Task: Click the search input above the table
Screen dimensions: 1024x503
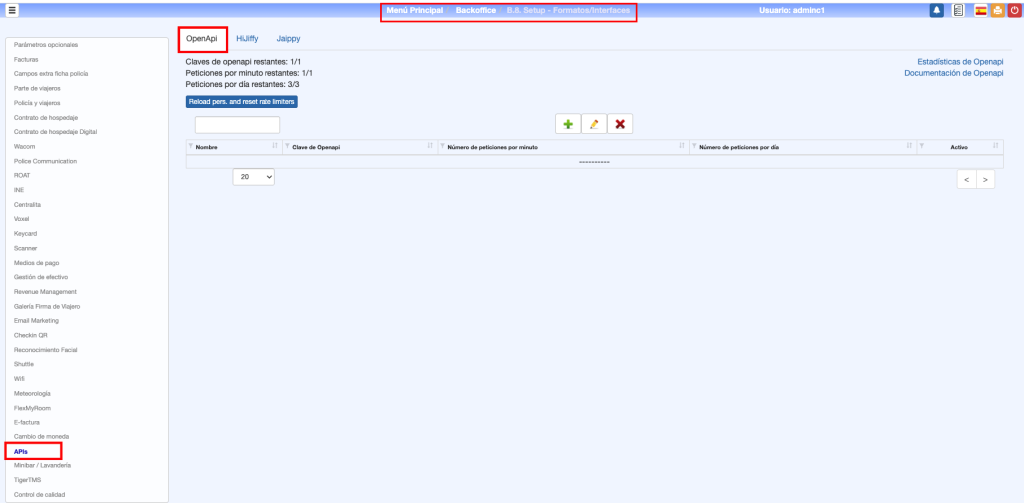Action: 237,125
